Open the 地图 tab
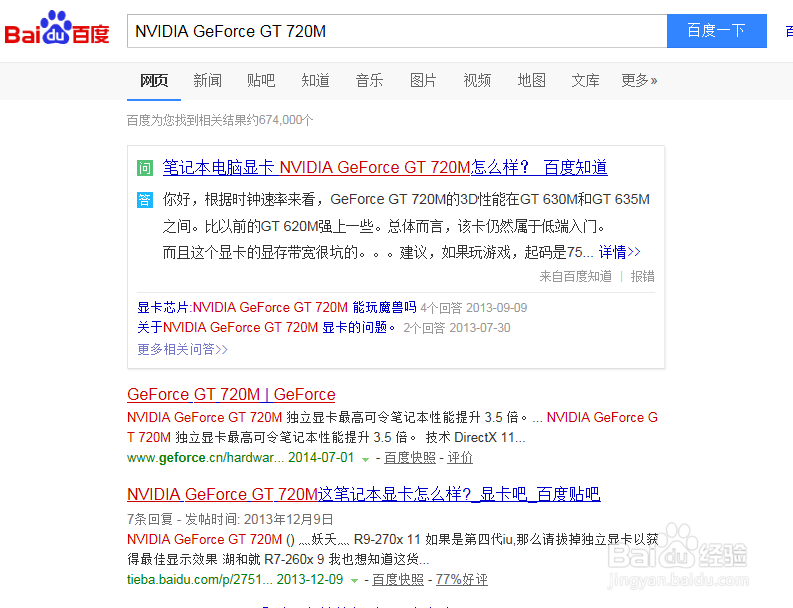793x608 pixels. pyautogui.click(x=531, y=80)
